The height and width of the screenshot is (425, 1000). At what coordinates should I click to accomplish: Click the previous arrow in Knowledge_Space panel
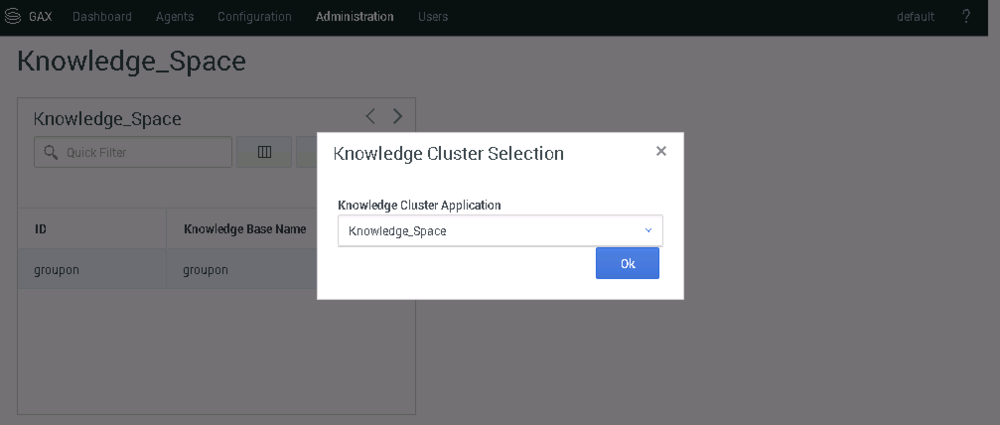pos(371,116)
